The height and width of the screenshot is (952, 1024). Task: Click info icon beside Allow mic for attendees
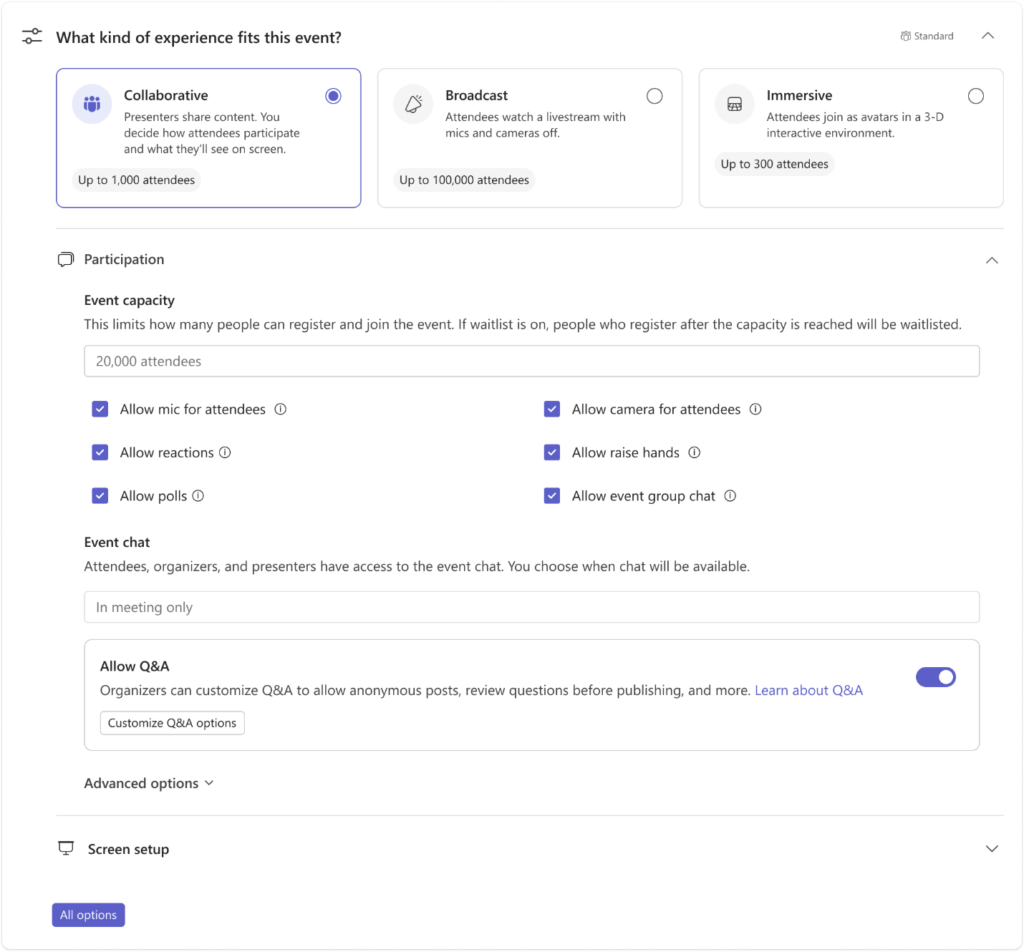(280, 409)
